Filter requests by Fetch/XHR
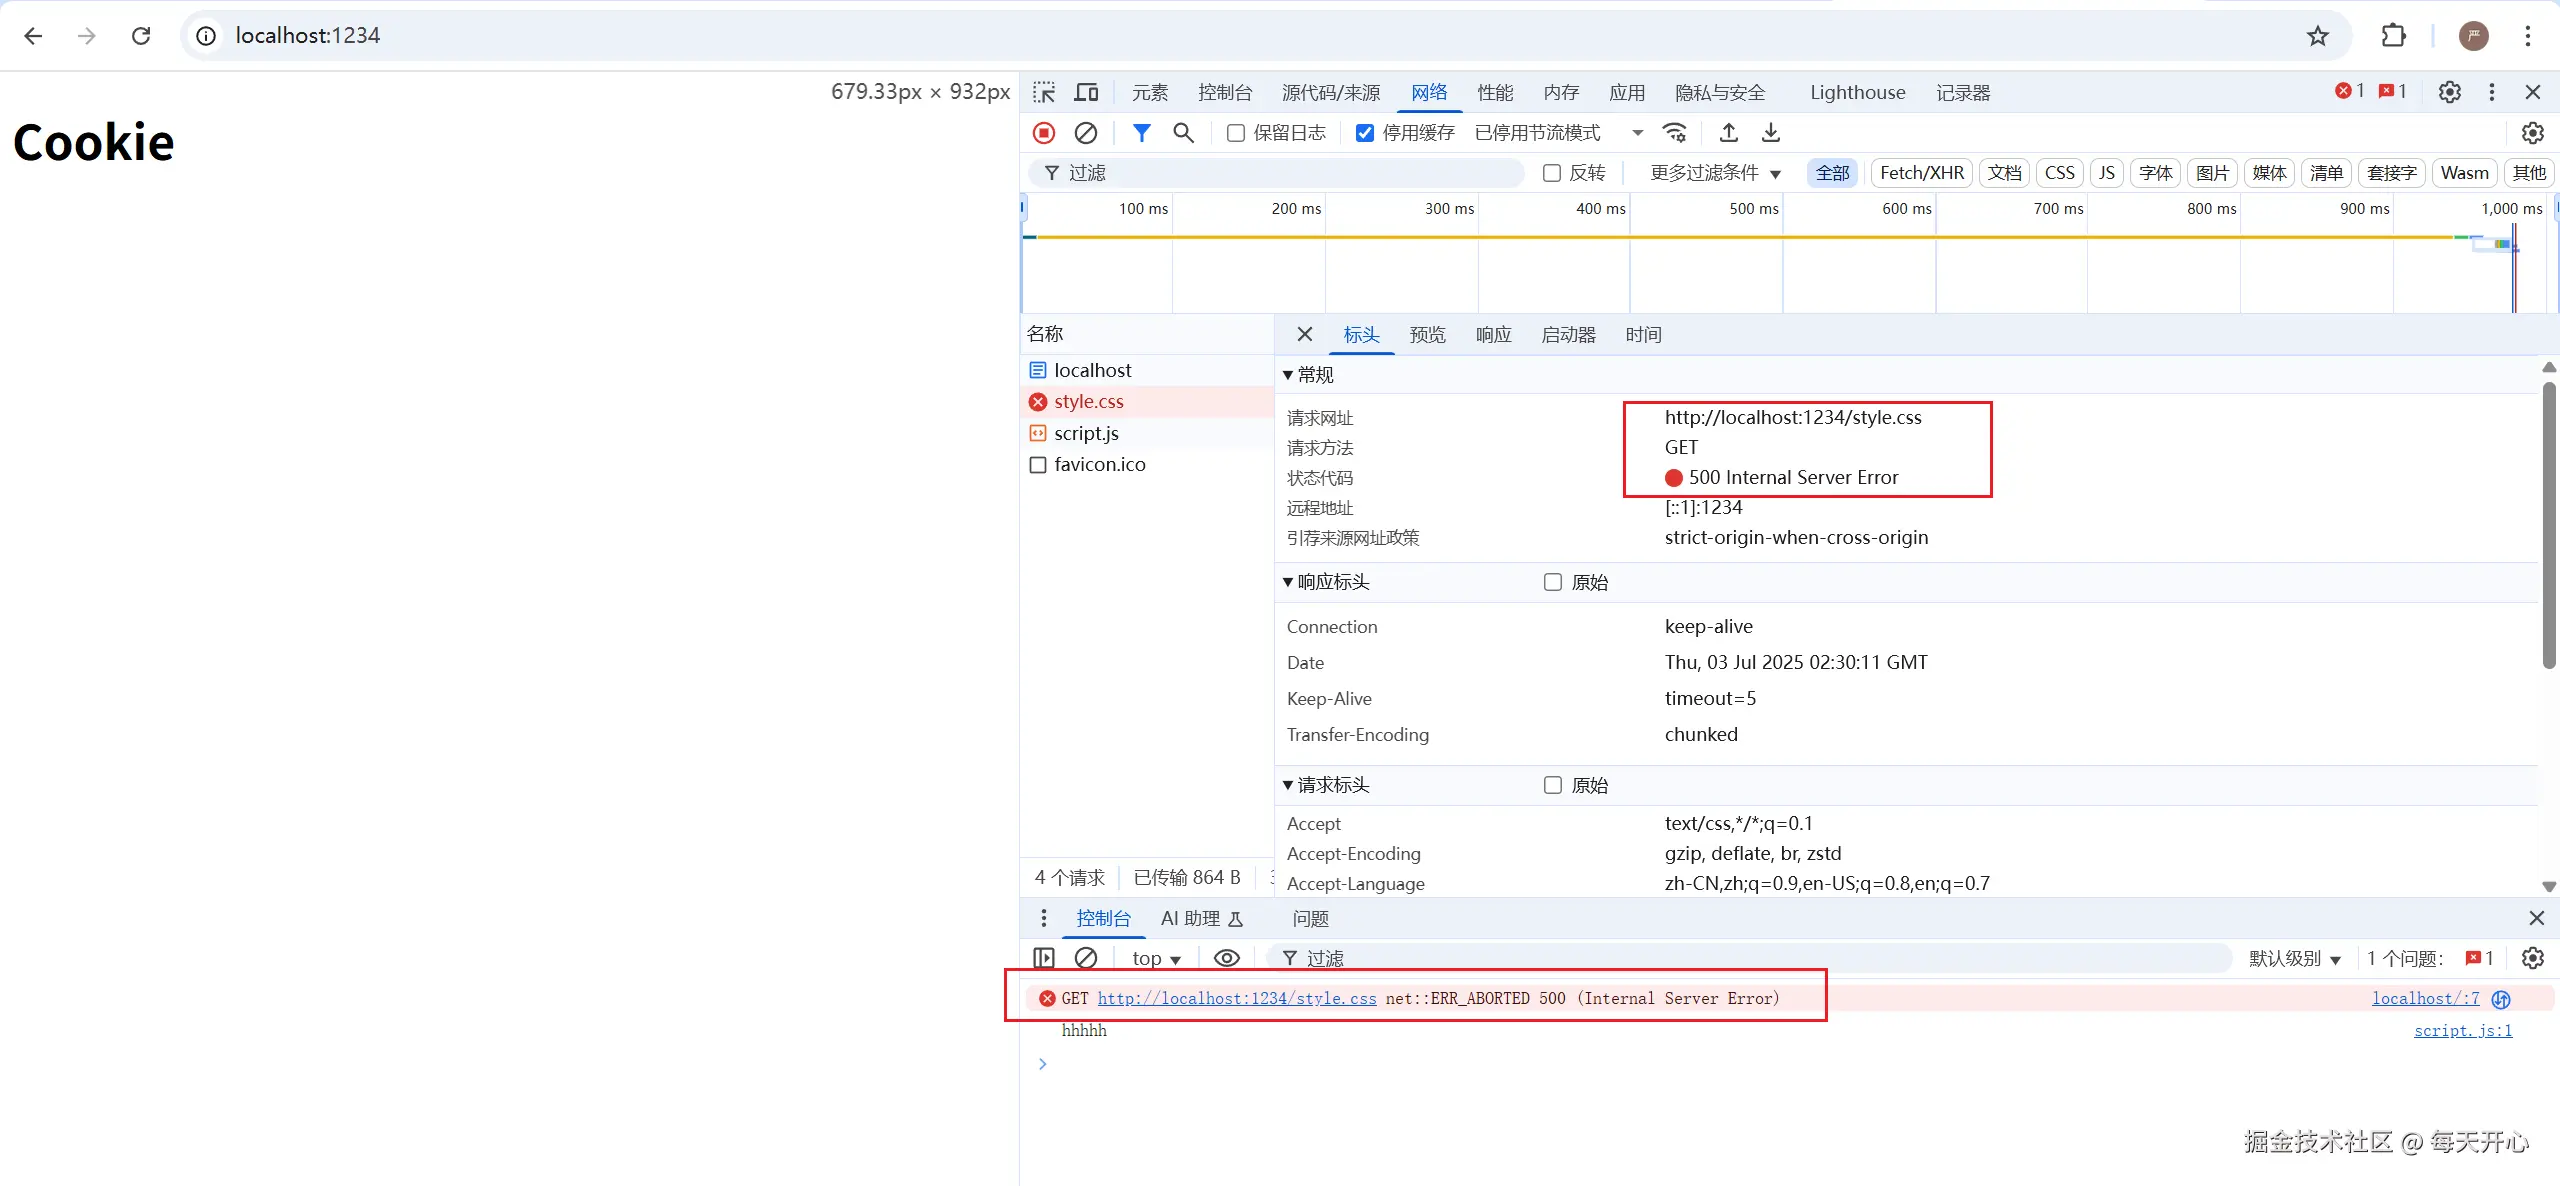 coord(1921,173)
